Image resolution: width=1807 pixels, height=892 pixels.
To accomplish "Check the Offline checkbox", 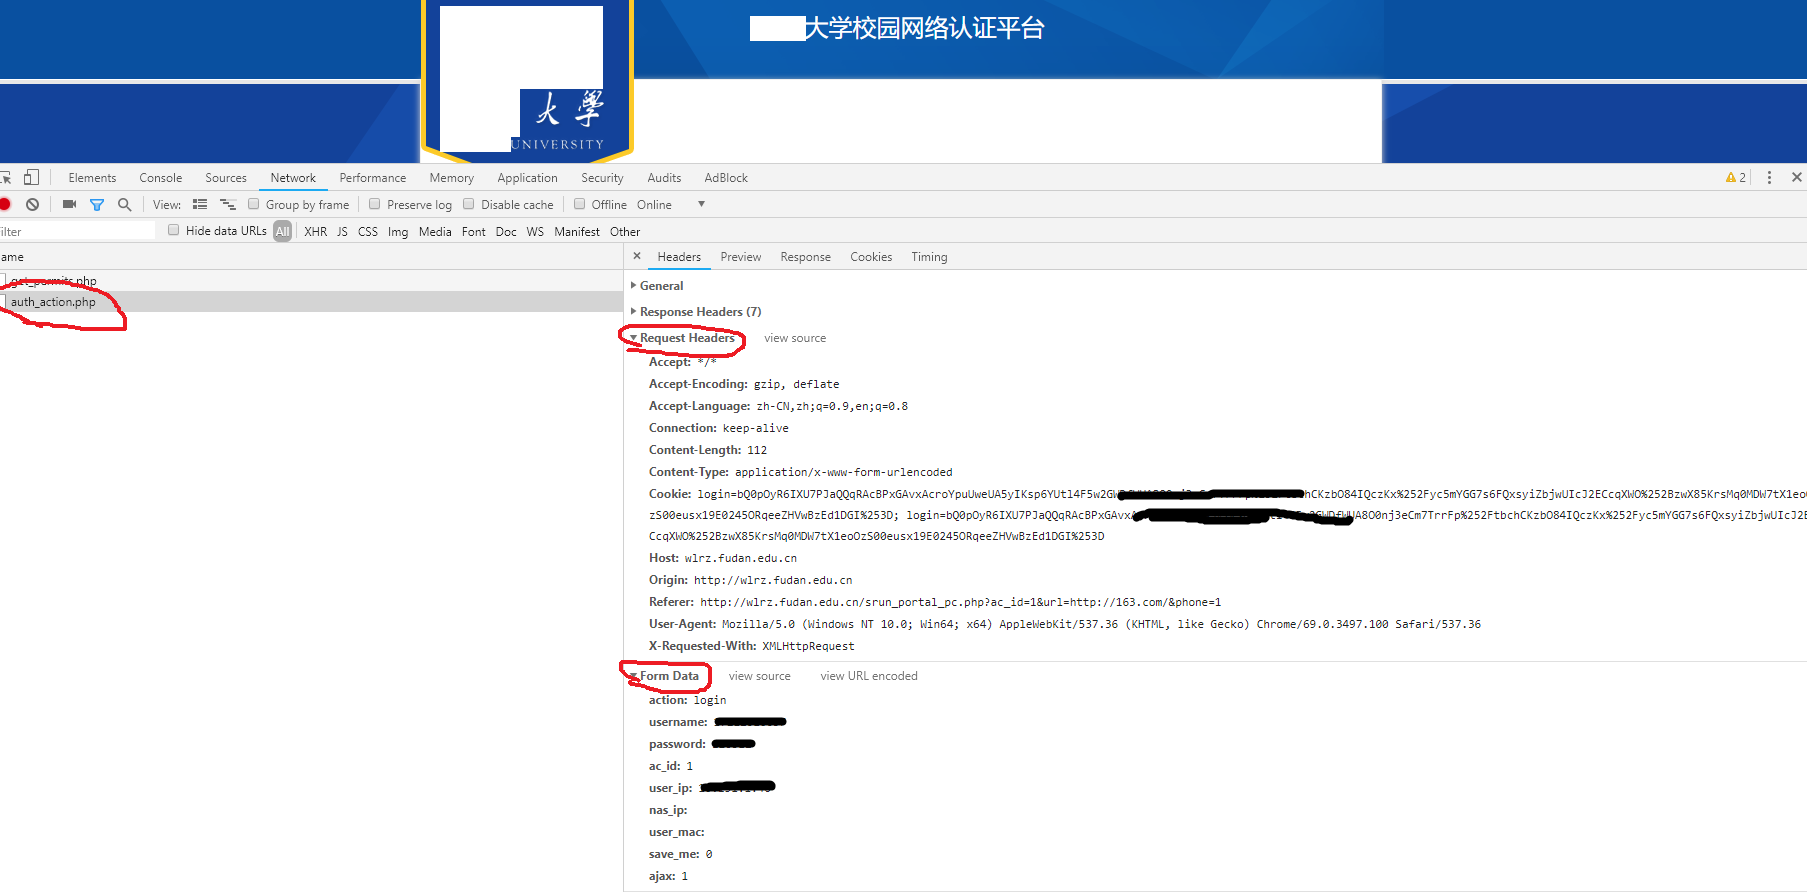I will pyautogui.click(x=579, y=204).
